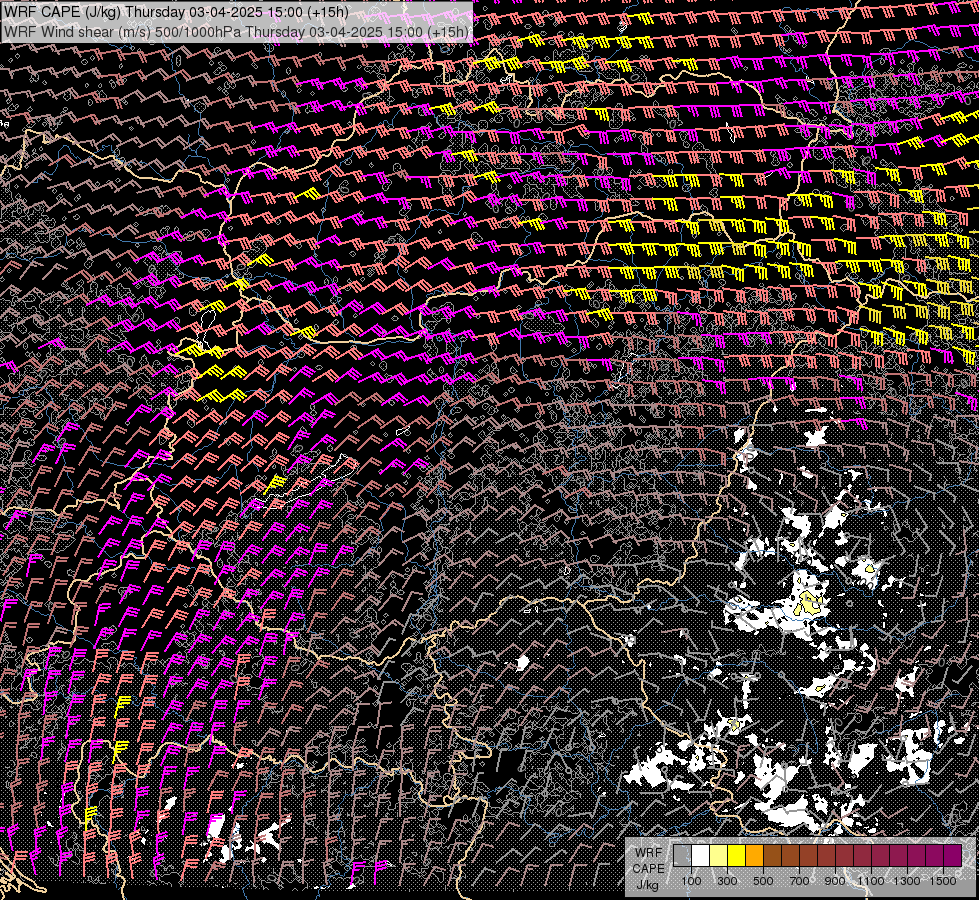Click the '500' legend value
Screen dimensions: 979x900
[x=763, y=881]
